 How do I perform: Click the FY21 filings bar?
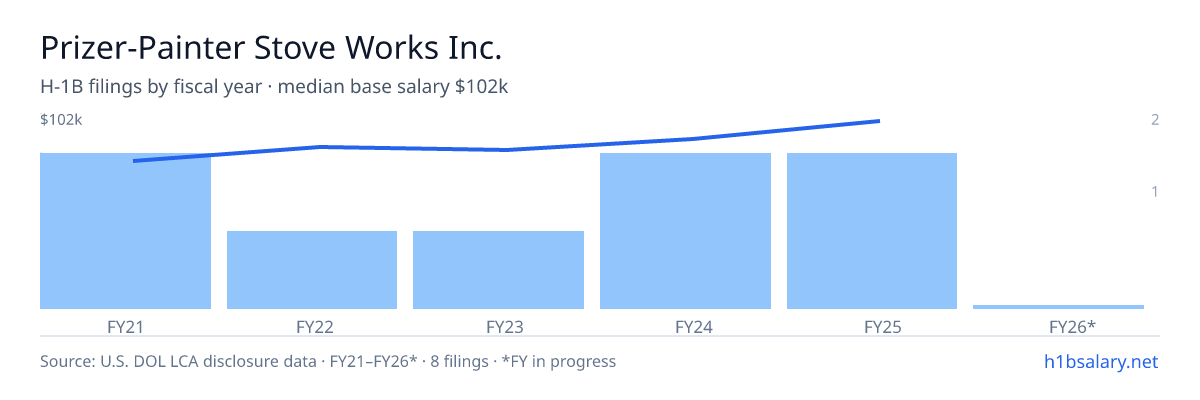coord(125,231)
